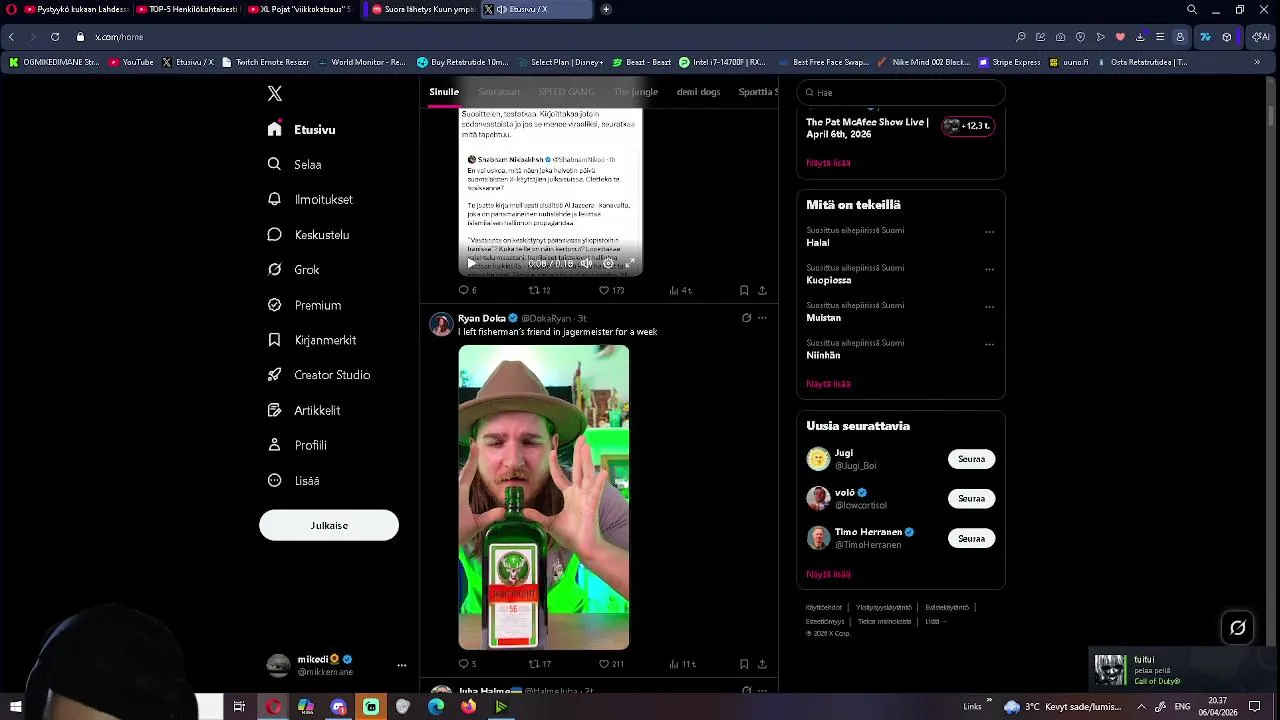Click the Julkaise post button
This screenshot has height=720, width=1280.
pos(329,525)
